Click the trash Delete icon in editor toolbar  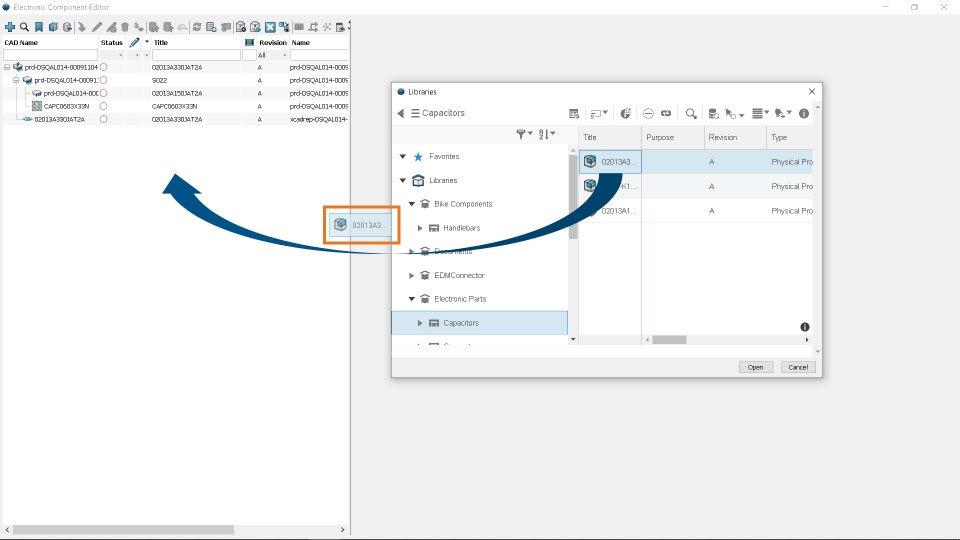pyautogui.click(x=125, y=27)
